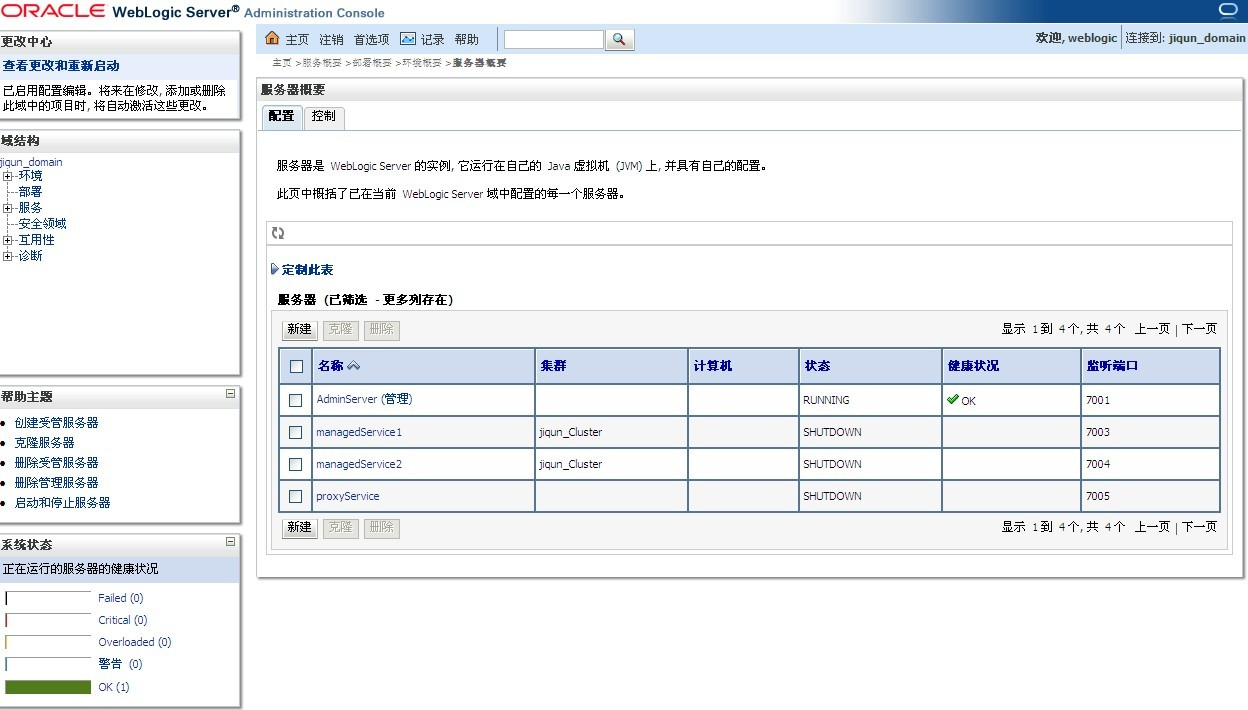Toggle the select-all checkbox in table header
The image size is (1248, 710).
click(x=296, y=366)
